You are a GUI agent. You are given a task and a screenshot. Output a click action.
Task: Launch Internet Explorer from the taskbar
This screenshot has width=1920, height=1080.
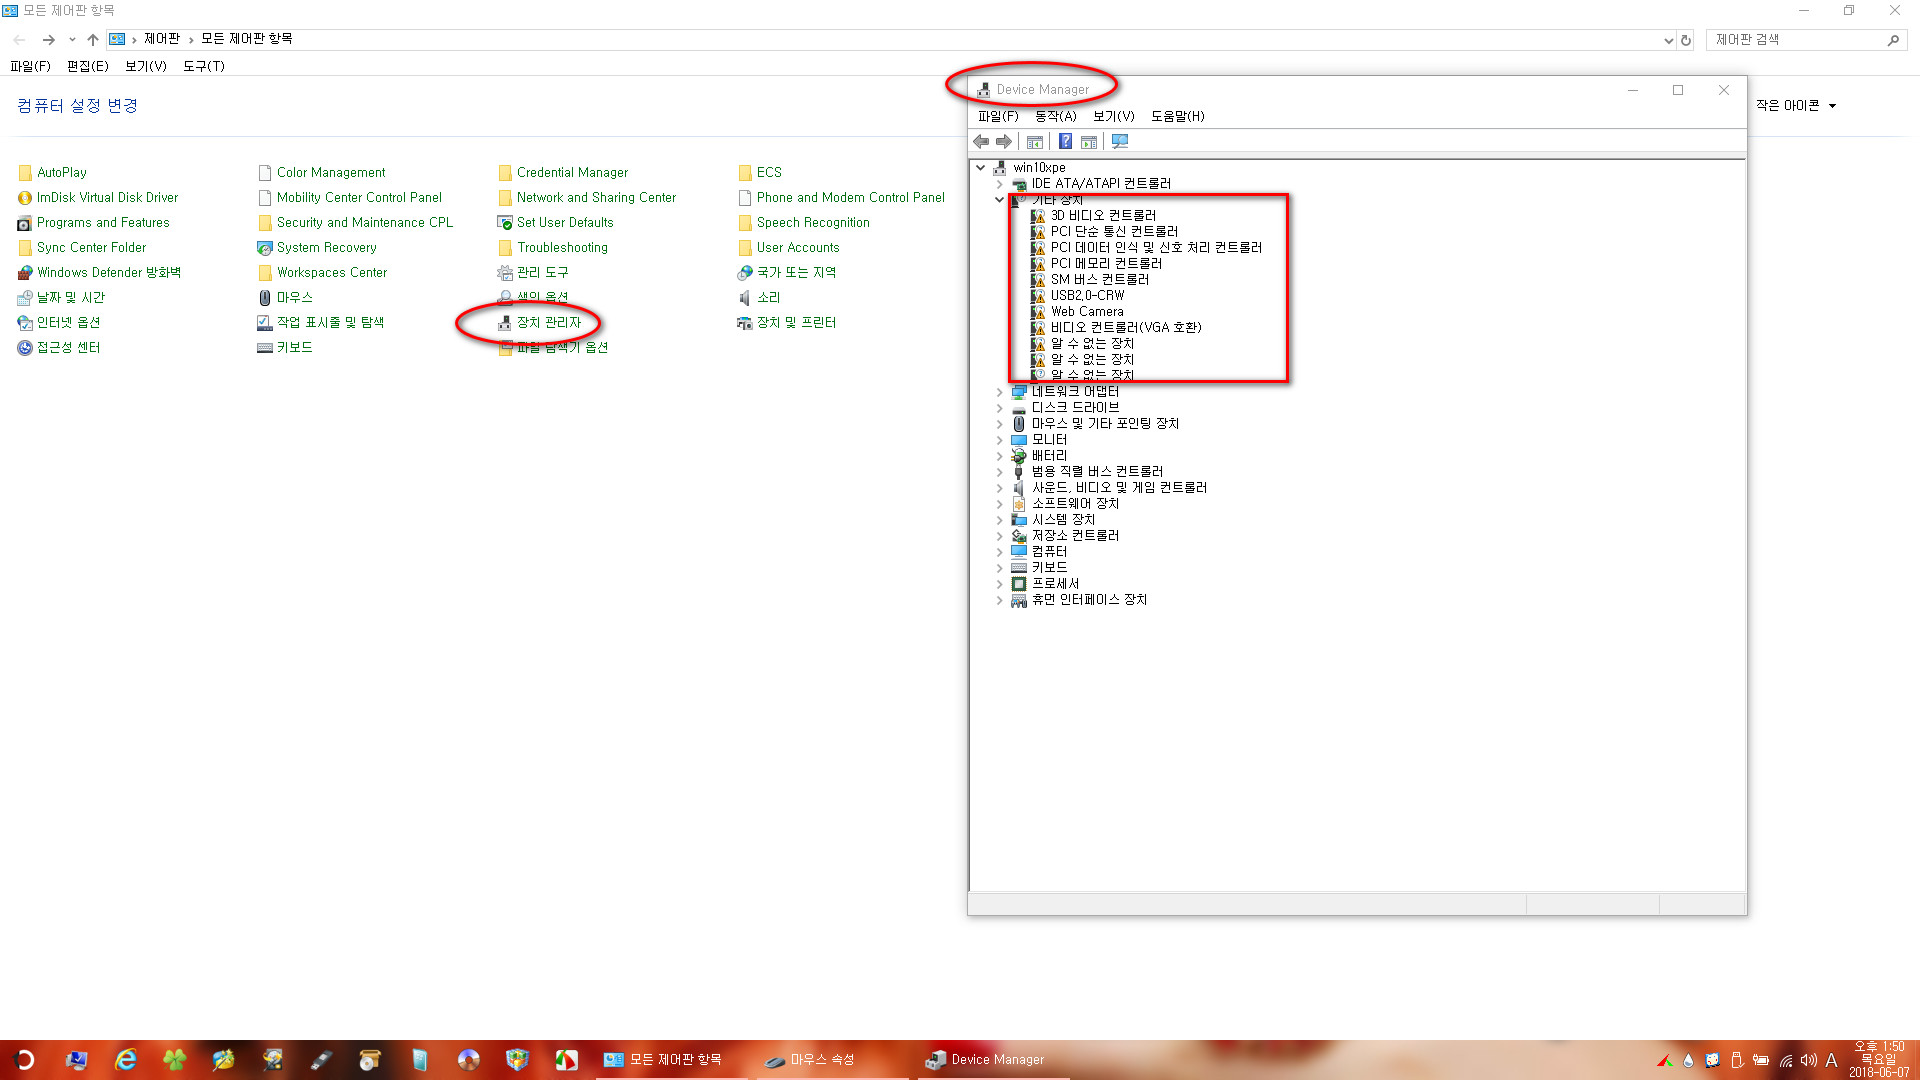point(126,1060)
